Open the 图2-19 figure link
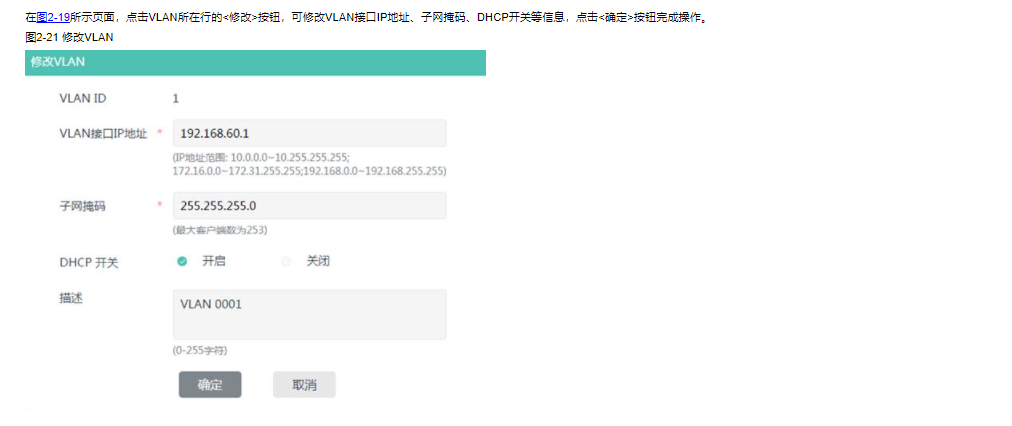 [53, 18]
